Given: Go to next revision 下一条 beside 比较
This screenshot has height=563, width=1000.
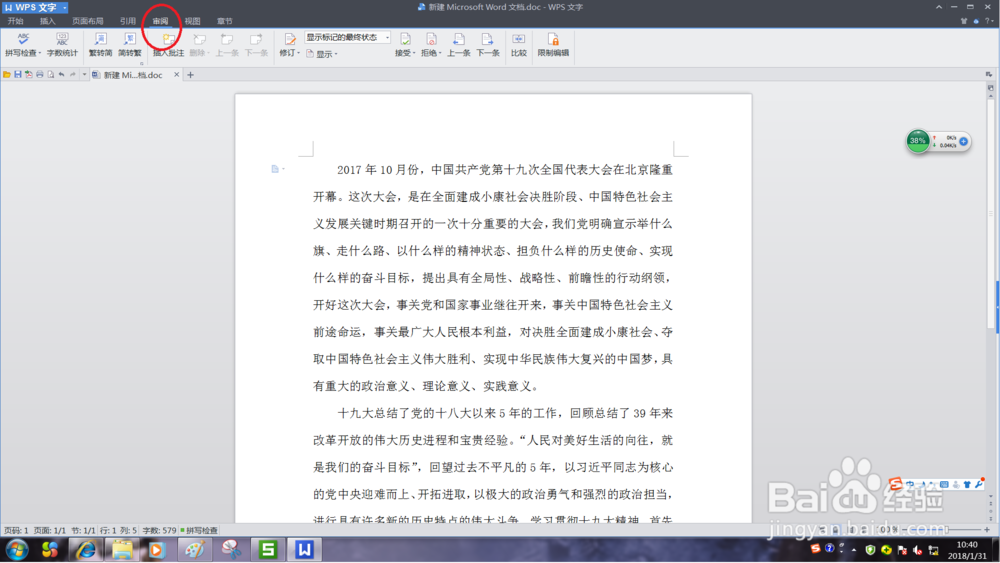Looking at the screenshot, I should point(488,45).
